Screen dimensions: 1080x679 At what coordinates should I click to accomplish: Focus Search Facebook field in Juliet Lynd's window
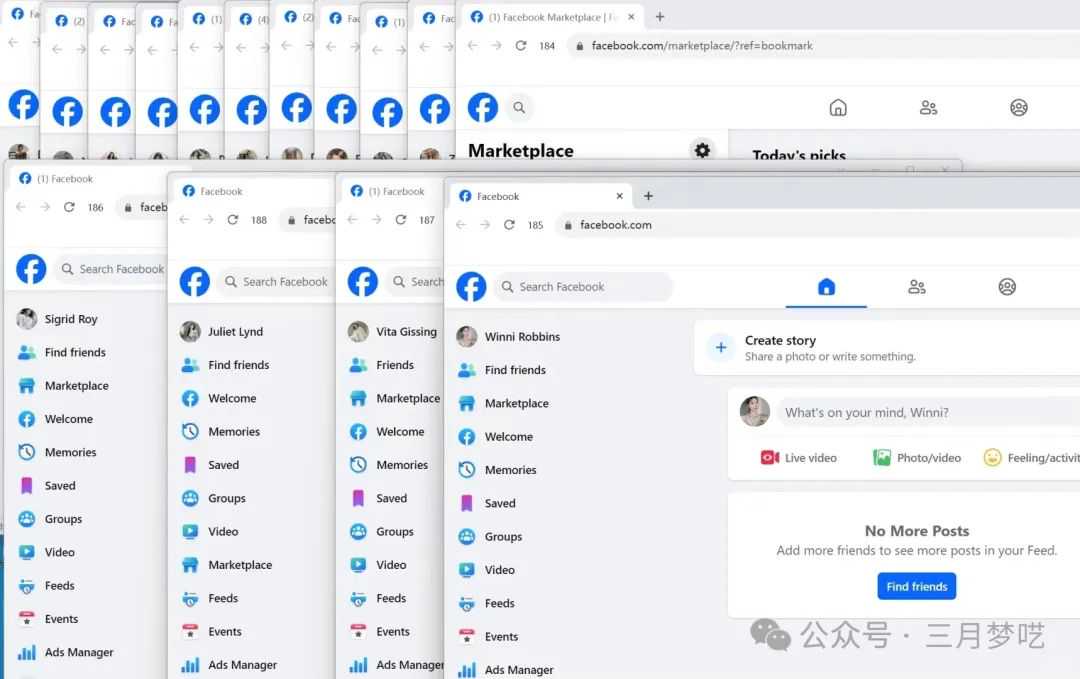(x=276, y=282)
